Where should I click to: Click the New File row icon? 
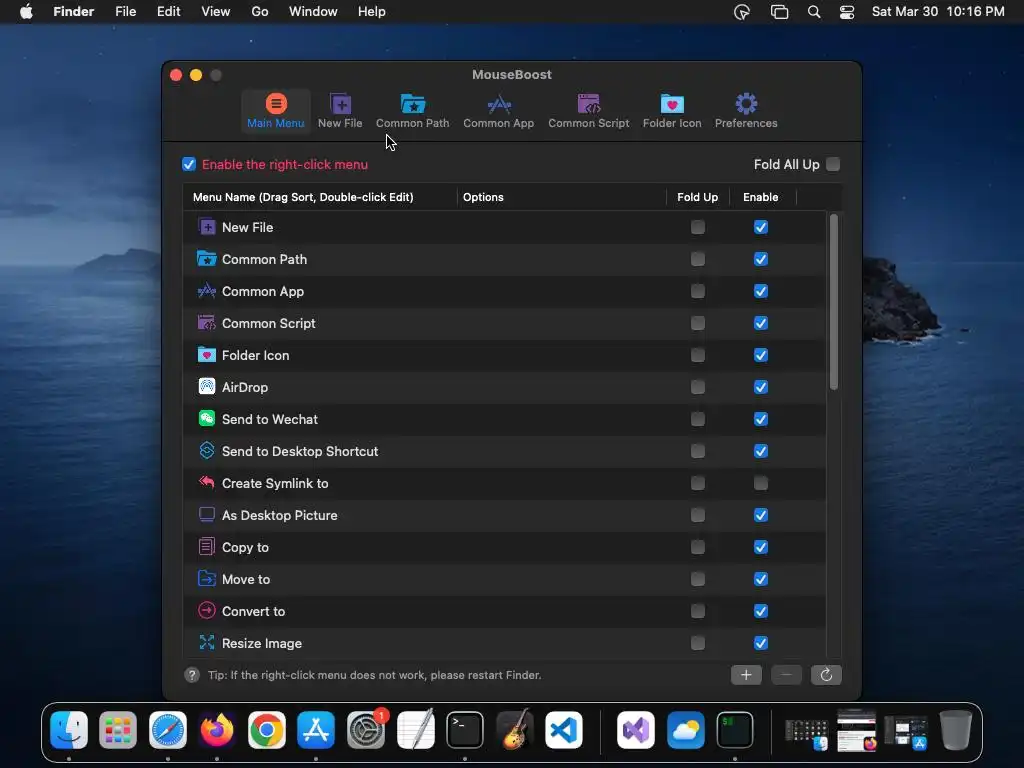pyautogui.click(x=206, y=227)
